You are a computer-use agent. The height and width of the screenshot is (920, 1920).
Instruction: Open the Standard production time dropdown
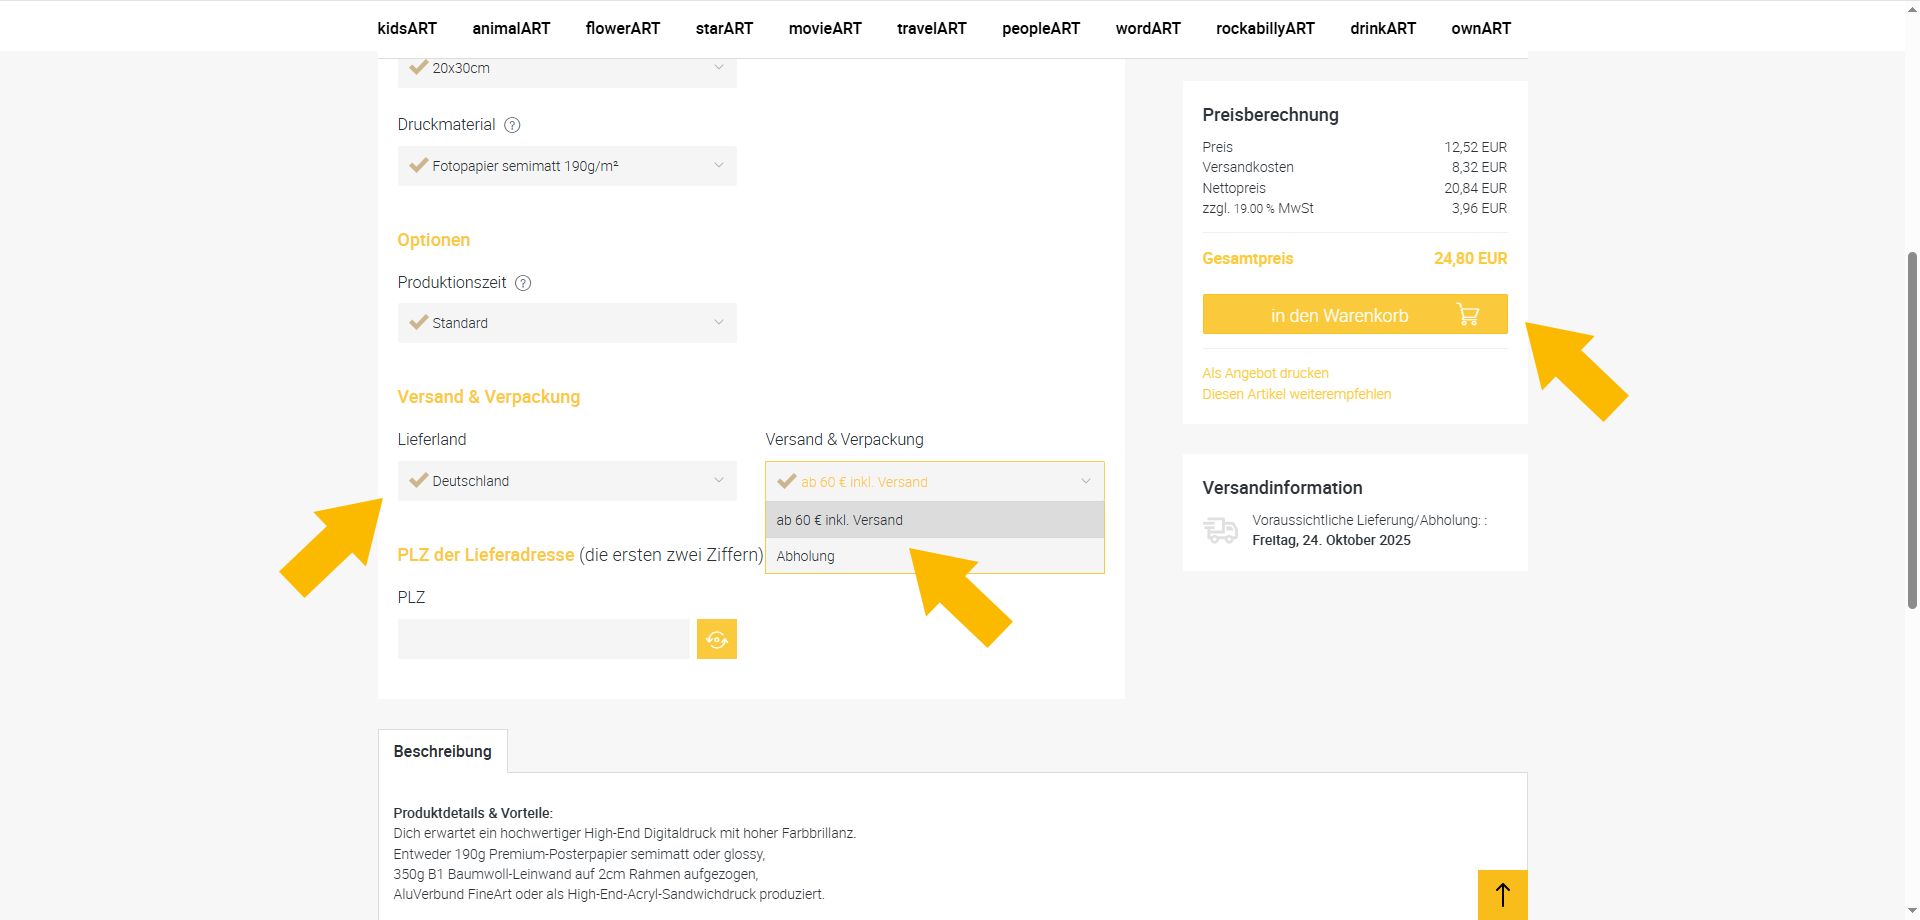567,323
